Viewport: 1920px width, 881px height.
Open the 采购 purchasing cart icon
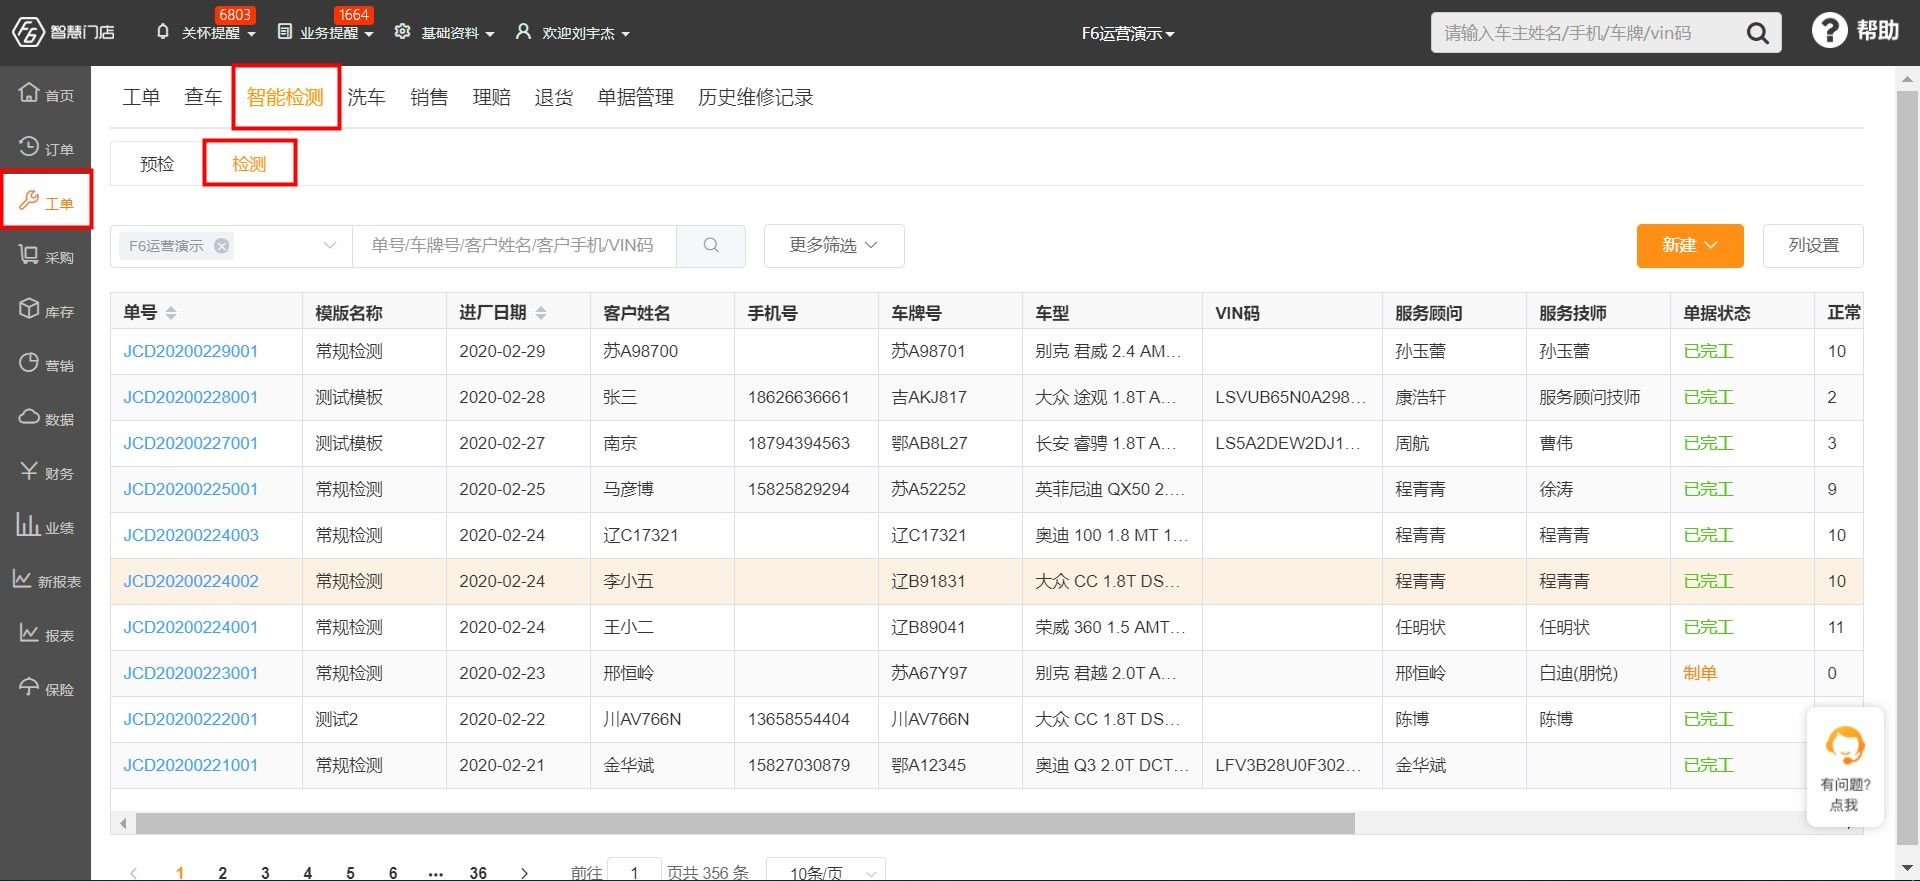(x=29, y=255)
